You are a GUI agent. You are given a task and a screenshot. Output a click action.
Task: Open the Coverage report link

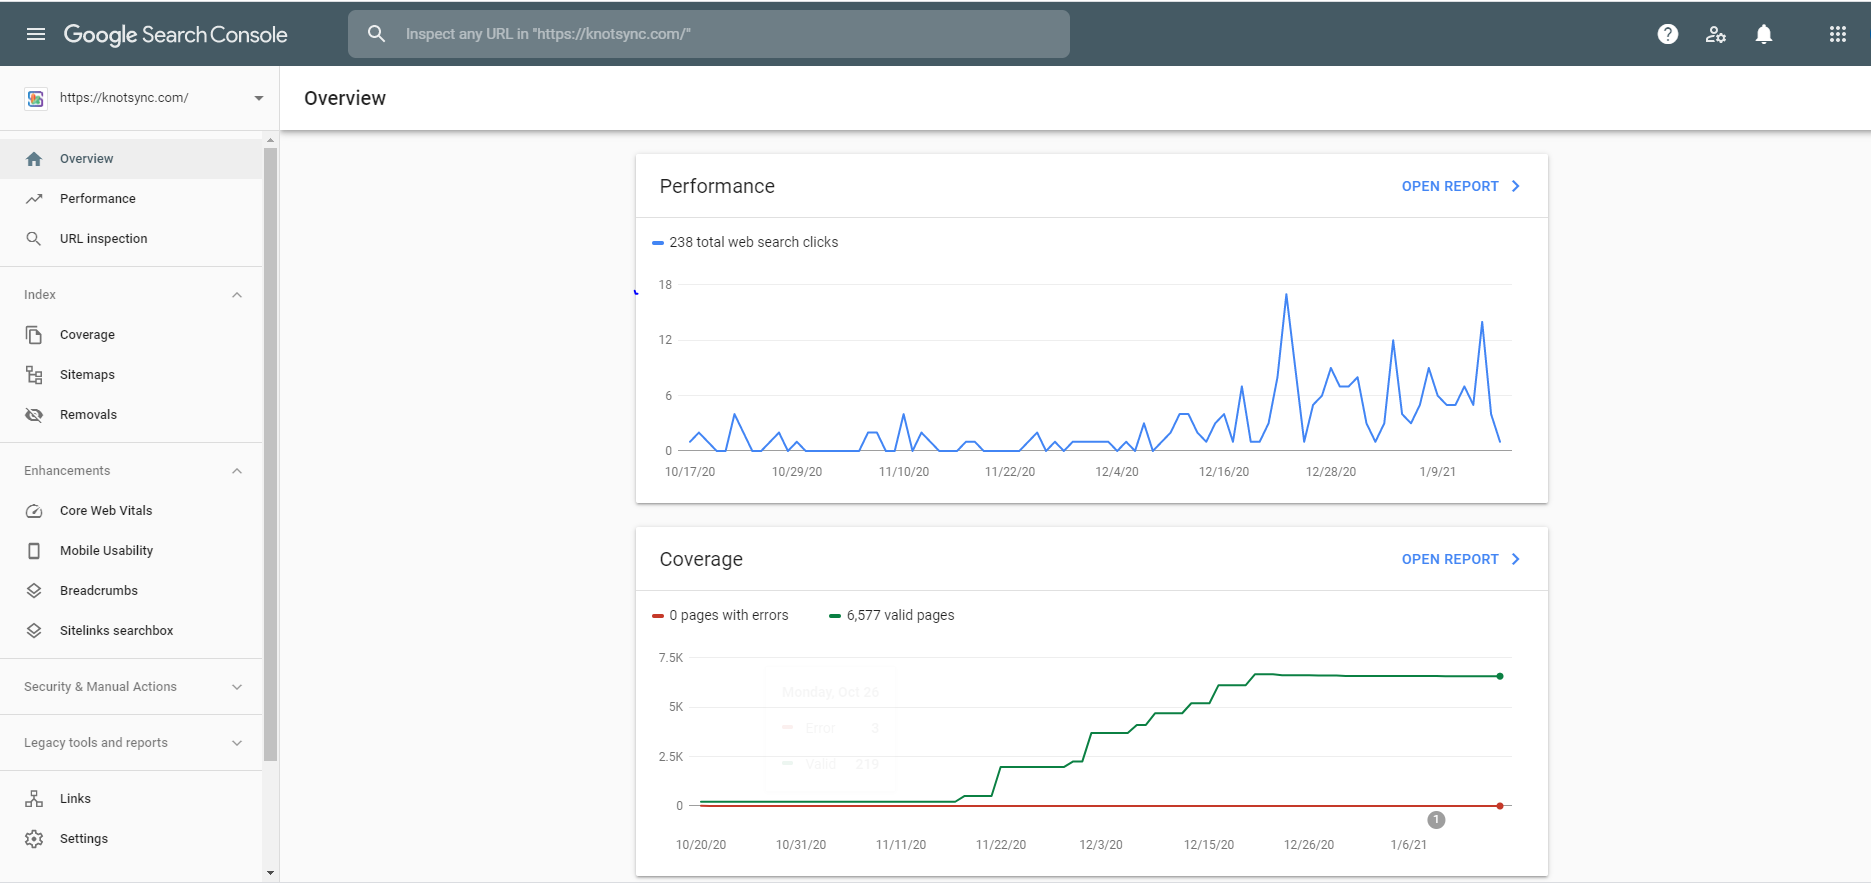coord(1460,559)
